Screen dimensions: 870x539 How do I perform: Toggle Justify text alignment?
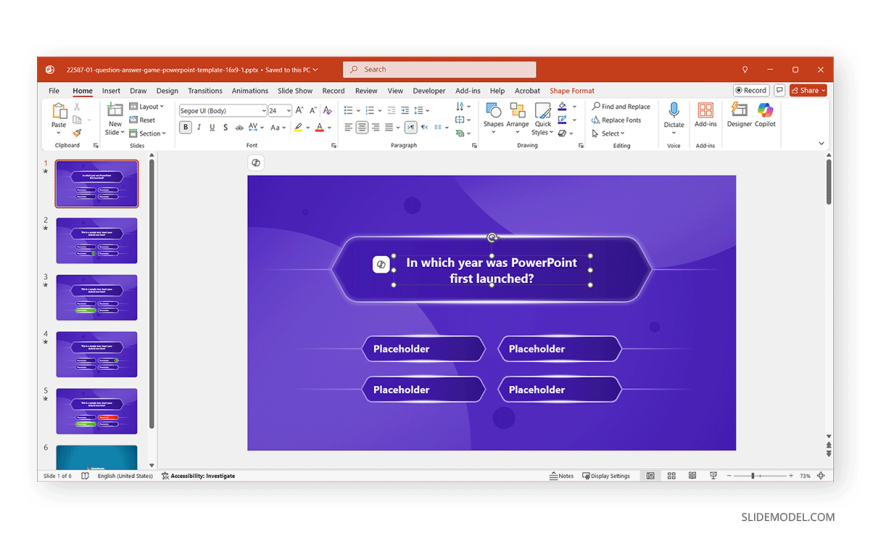pos(390,128)
